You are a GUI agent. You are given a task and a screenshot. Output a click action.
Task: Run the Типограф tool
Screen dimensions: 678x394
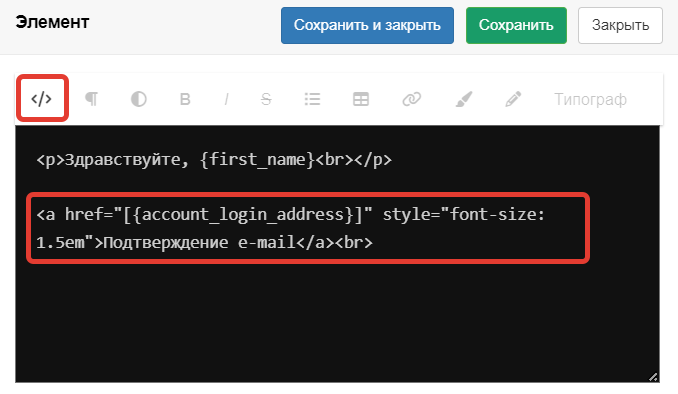point(590,99)
